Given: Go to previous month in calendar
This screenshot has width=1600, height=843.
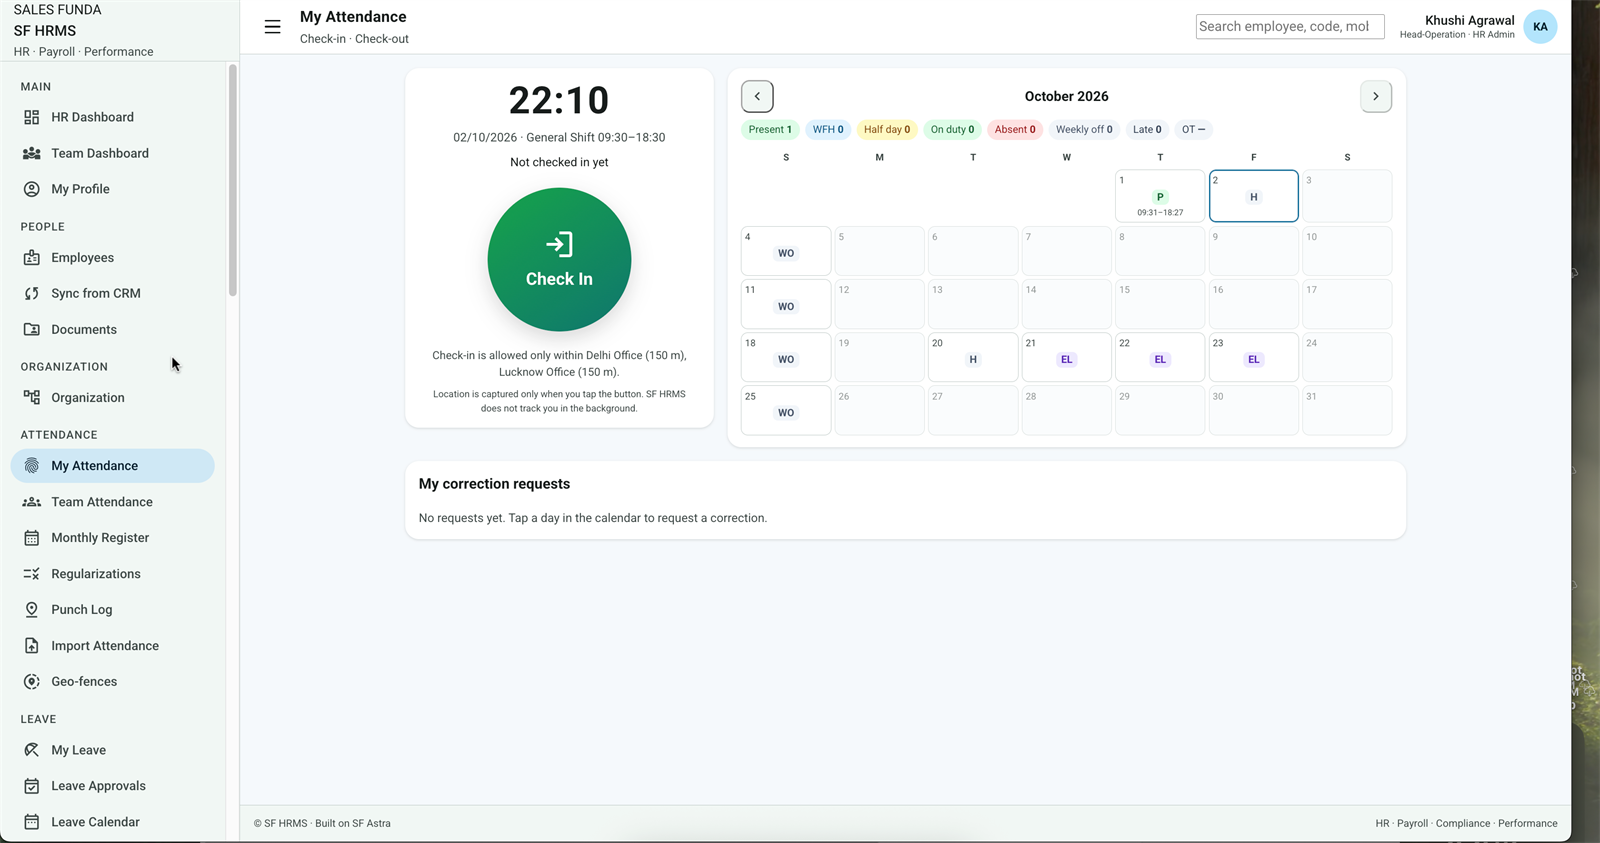Looking at the screenshot, I should [757, 96].
